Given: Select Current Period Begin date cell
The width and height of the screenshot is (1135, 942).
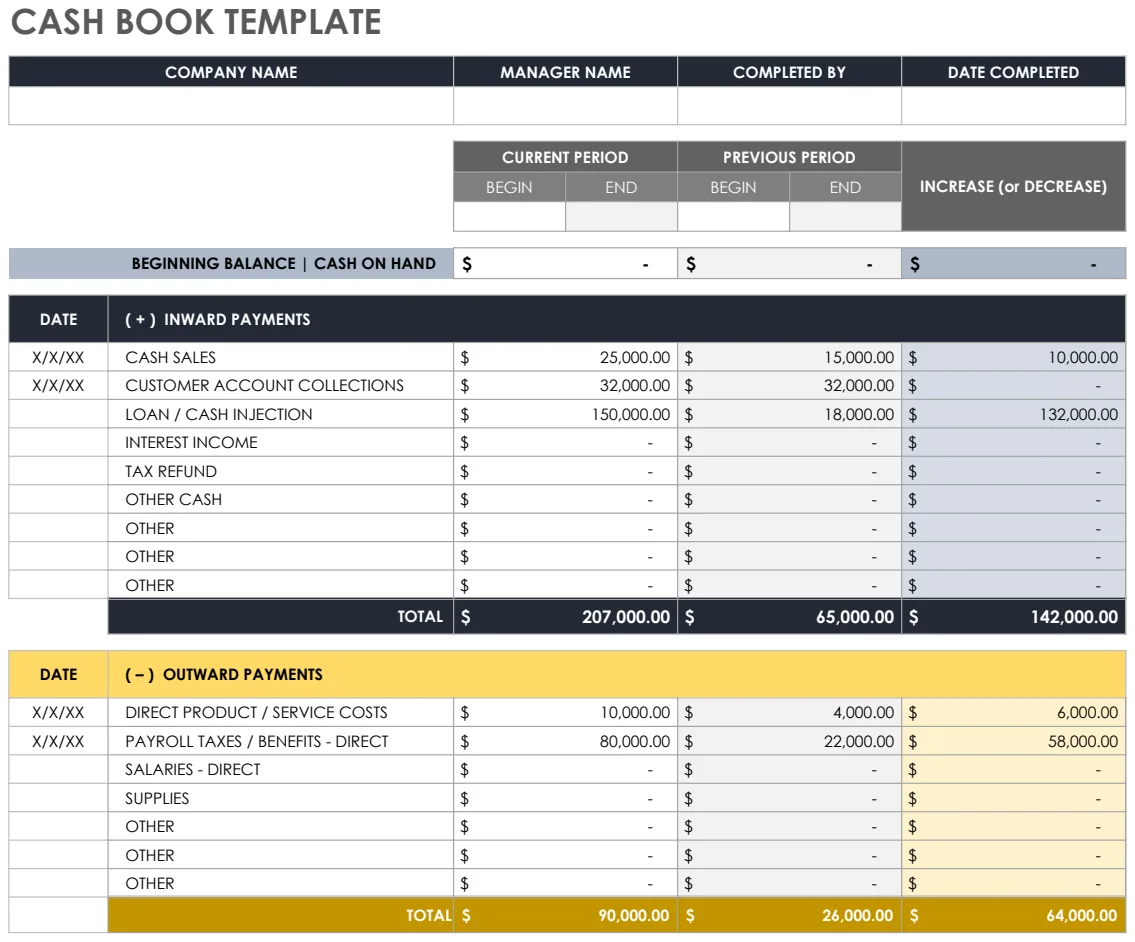Looking at the screenshot, I should pos(510,216).
